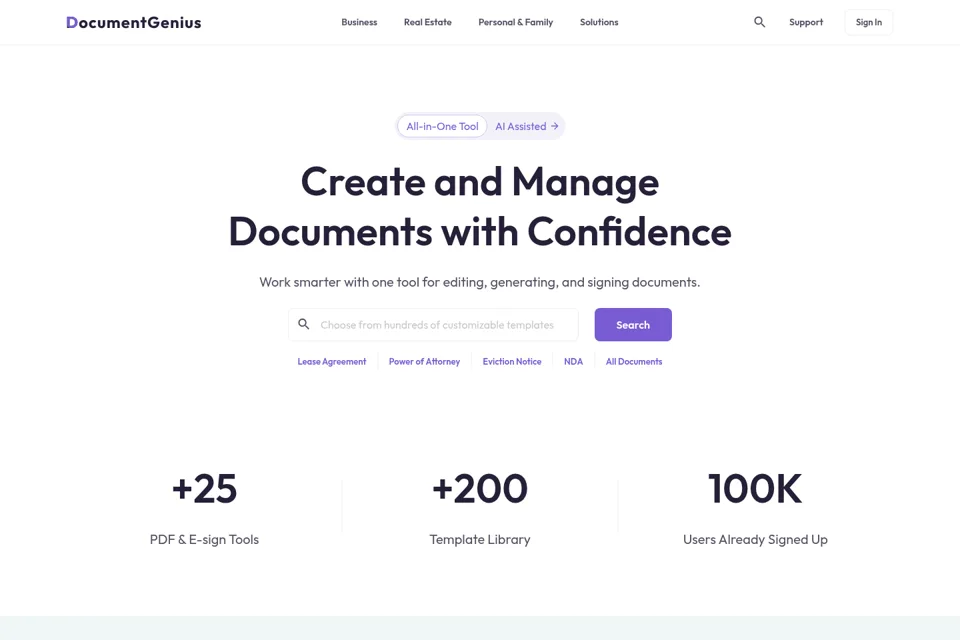The width and height of the screenshot is (960, 640).
Task: Select the AI Assisted pill
Action: (527, 126)
